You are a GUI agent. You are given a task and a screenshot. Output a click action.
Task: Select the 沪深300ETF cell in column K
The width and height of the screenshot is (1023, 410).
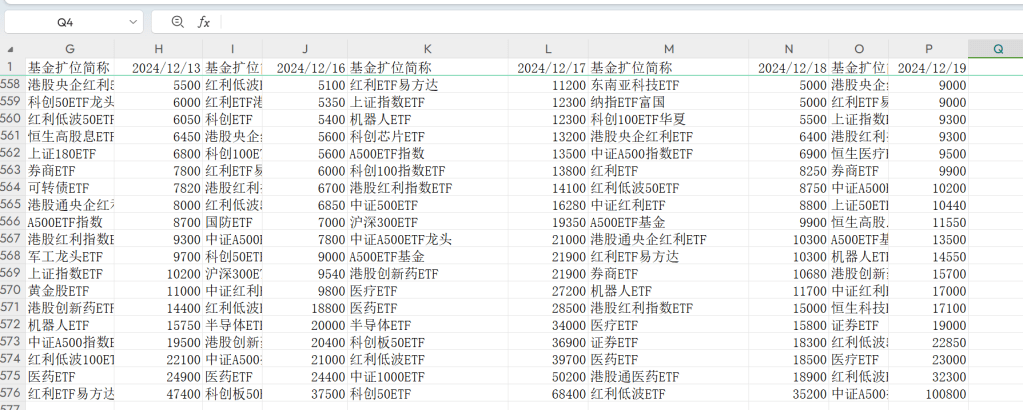pyautogui.click(x=427, y=222)
